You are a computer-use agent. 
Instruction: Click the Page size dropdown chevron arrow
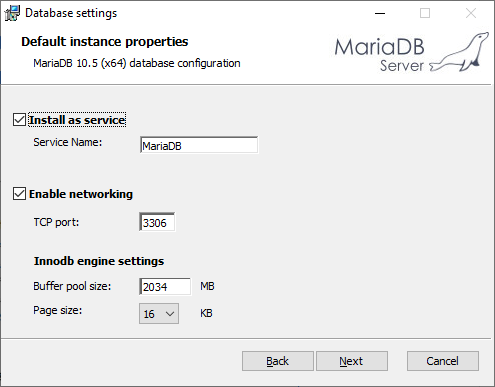[x=170, y=314]
